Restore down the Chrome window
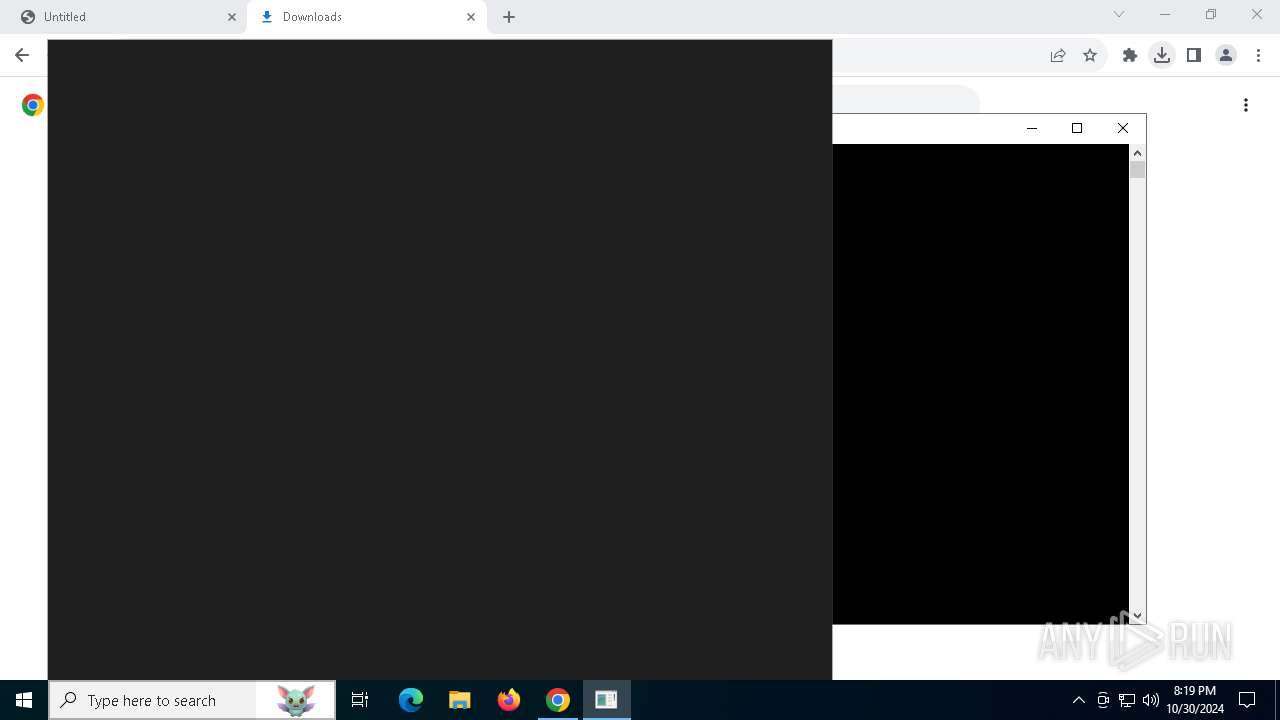1280x720 pixels. 1211,14
